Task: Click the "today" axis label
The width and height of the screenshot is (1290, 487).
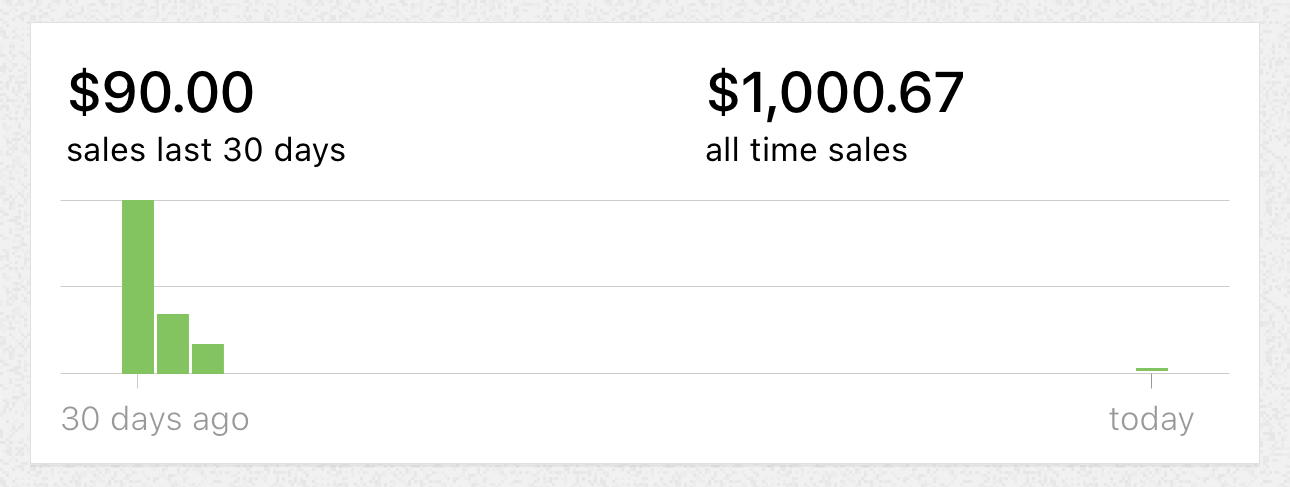Action: click(1151, 419)
